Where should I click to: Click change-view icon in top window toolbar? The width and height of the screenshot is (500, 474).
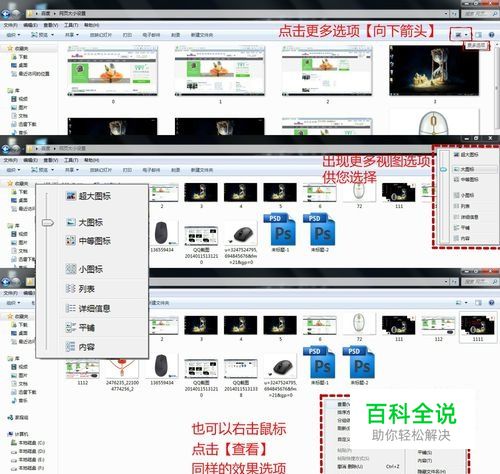click(458, 35)
